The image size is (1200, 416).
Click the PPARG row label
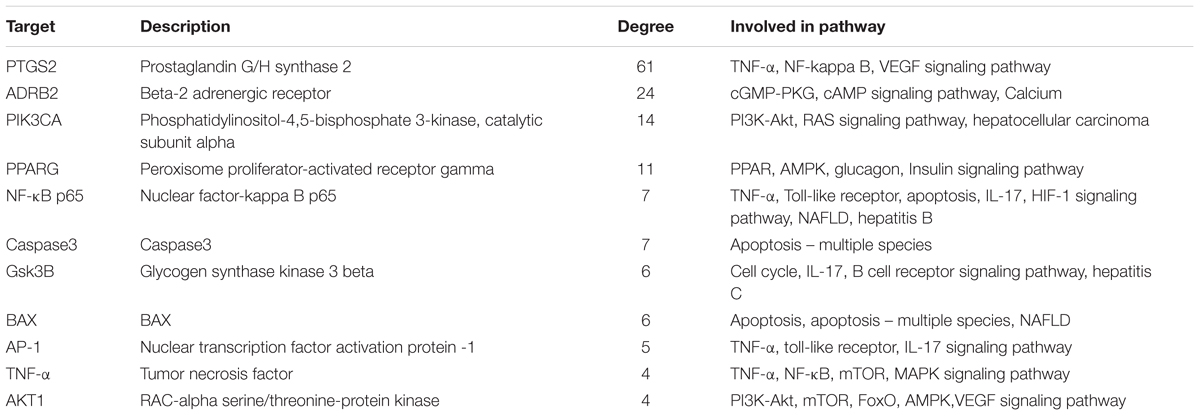click(x=30, y=170)
